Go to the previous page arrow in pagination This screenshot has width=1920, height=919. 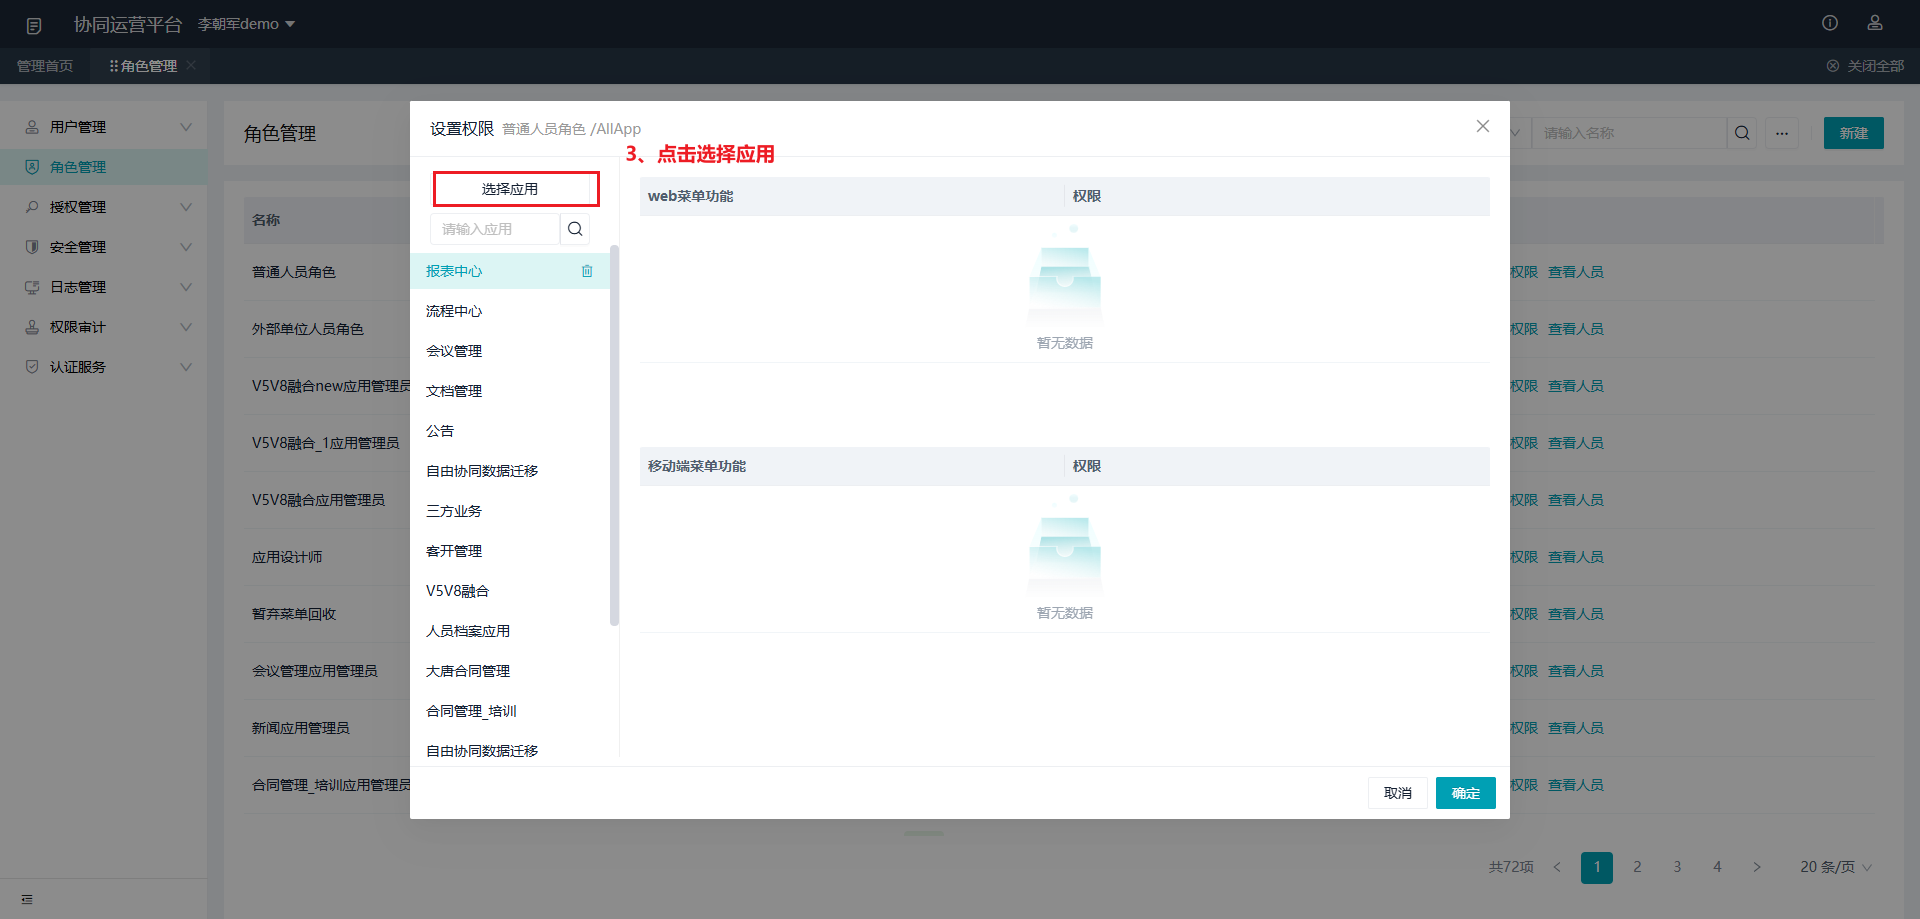tap(1557, 867)
